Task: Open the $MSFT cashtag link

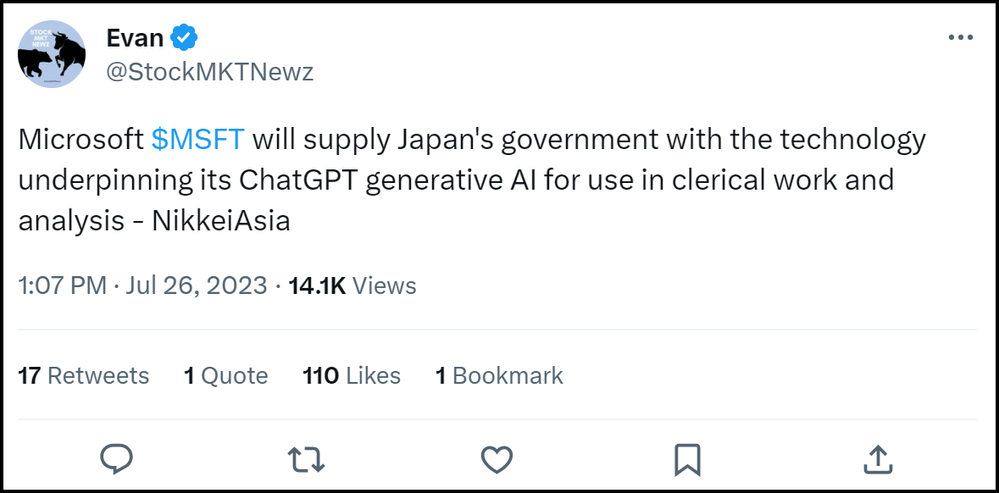Action: point(197,139)
